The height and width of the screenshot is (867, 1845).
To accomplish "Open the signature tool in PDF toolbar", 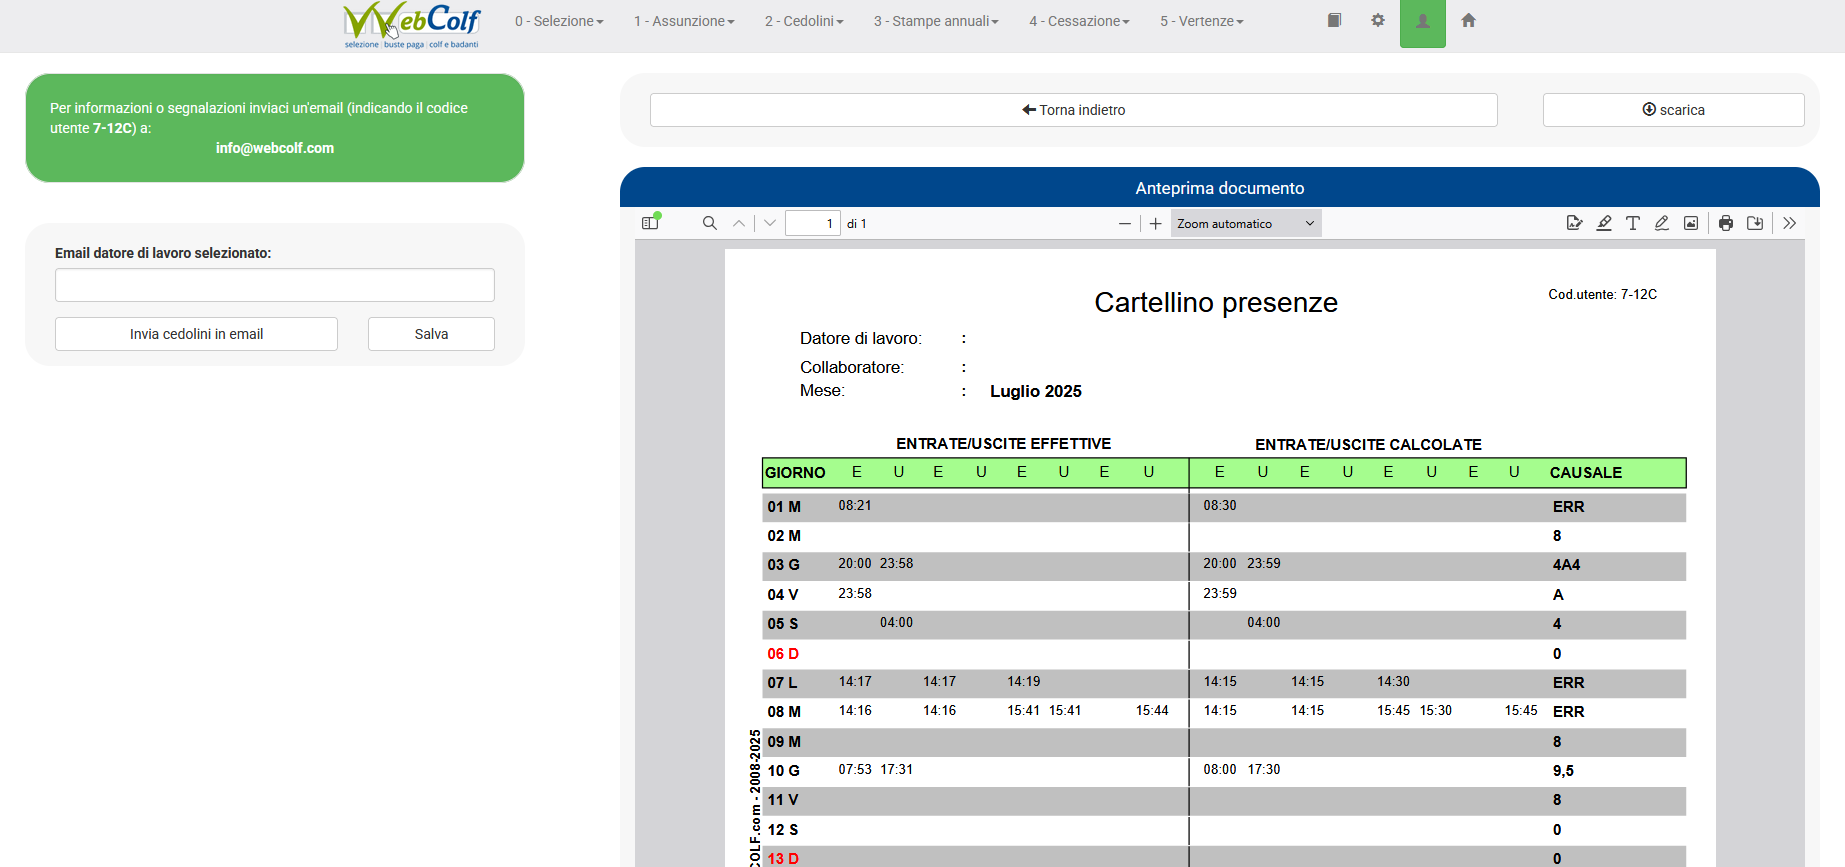I will click(1574, 223).
